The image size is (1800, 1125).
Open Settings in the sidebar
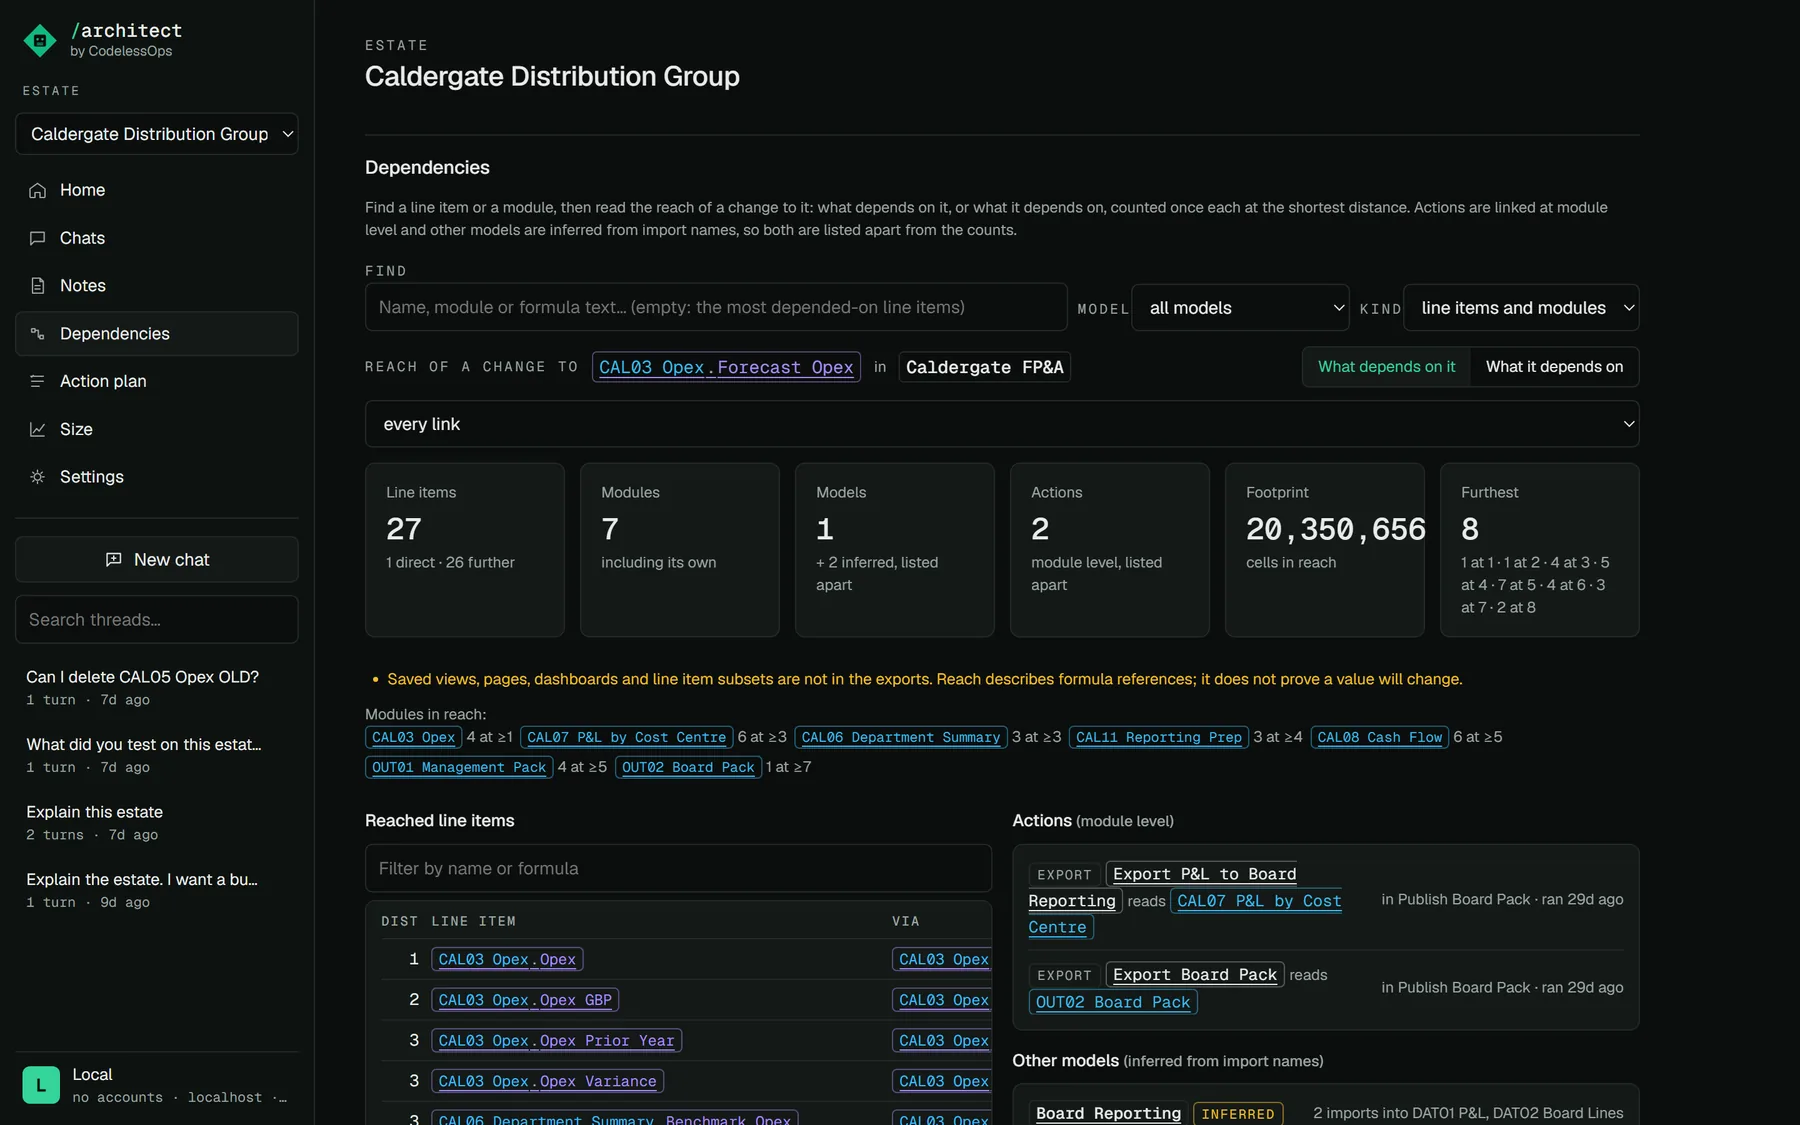157,477
